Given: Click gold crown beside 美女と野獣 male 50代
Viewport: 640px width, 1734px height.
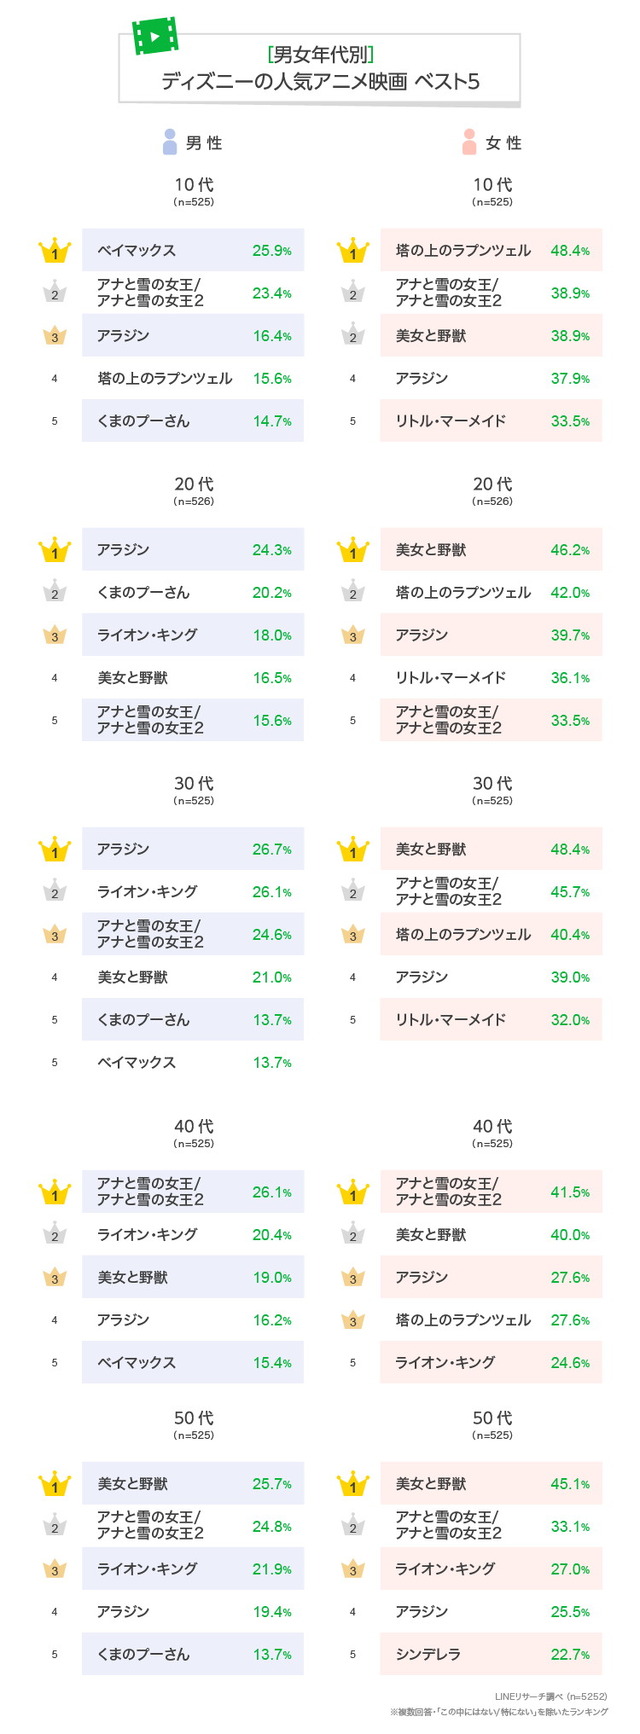Looking at the screenshot, I should coord(55,1484).
